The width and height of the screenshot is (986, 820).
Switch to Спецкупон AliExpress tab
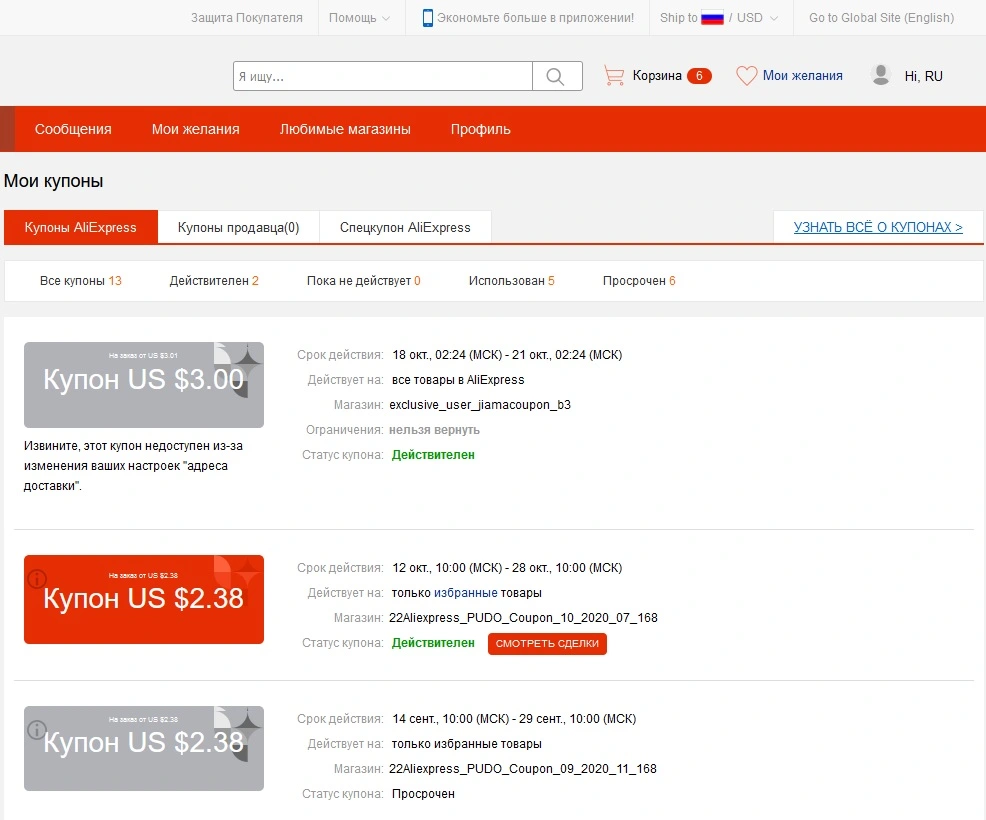[405, 227]
